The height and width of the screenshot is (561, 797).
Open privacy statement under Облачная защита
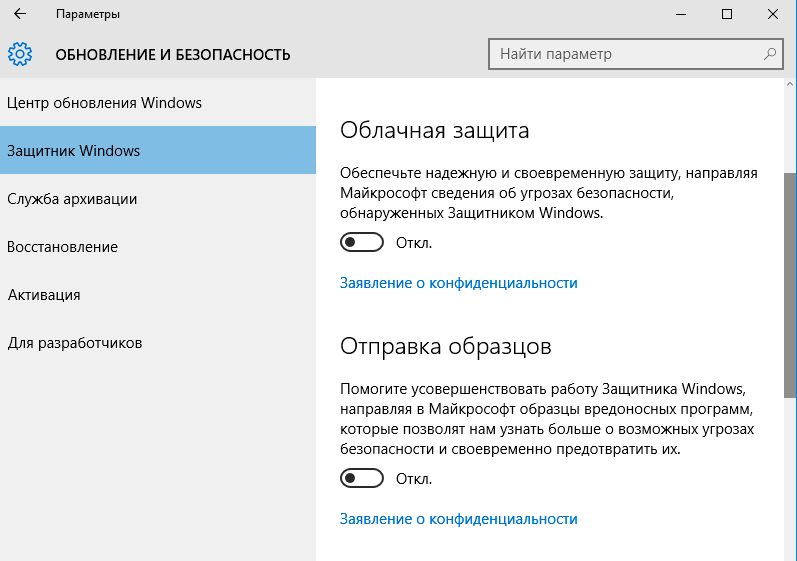coord(458,283)
